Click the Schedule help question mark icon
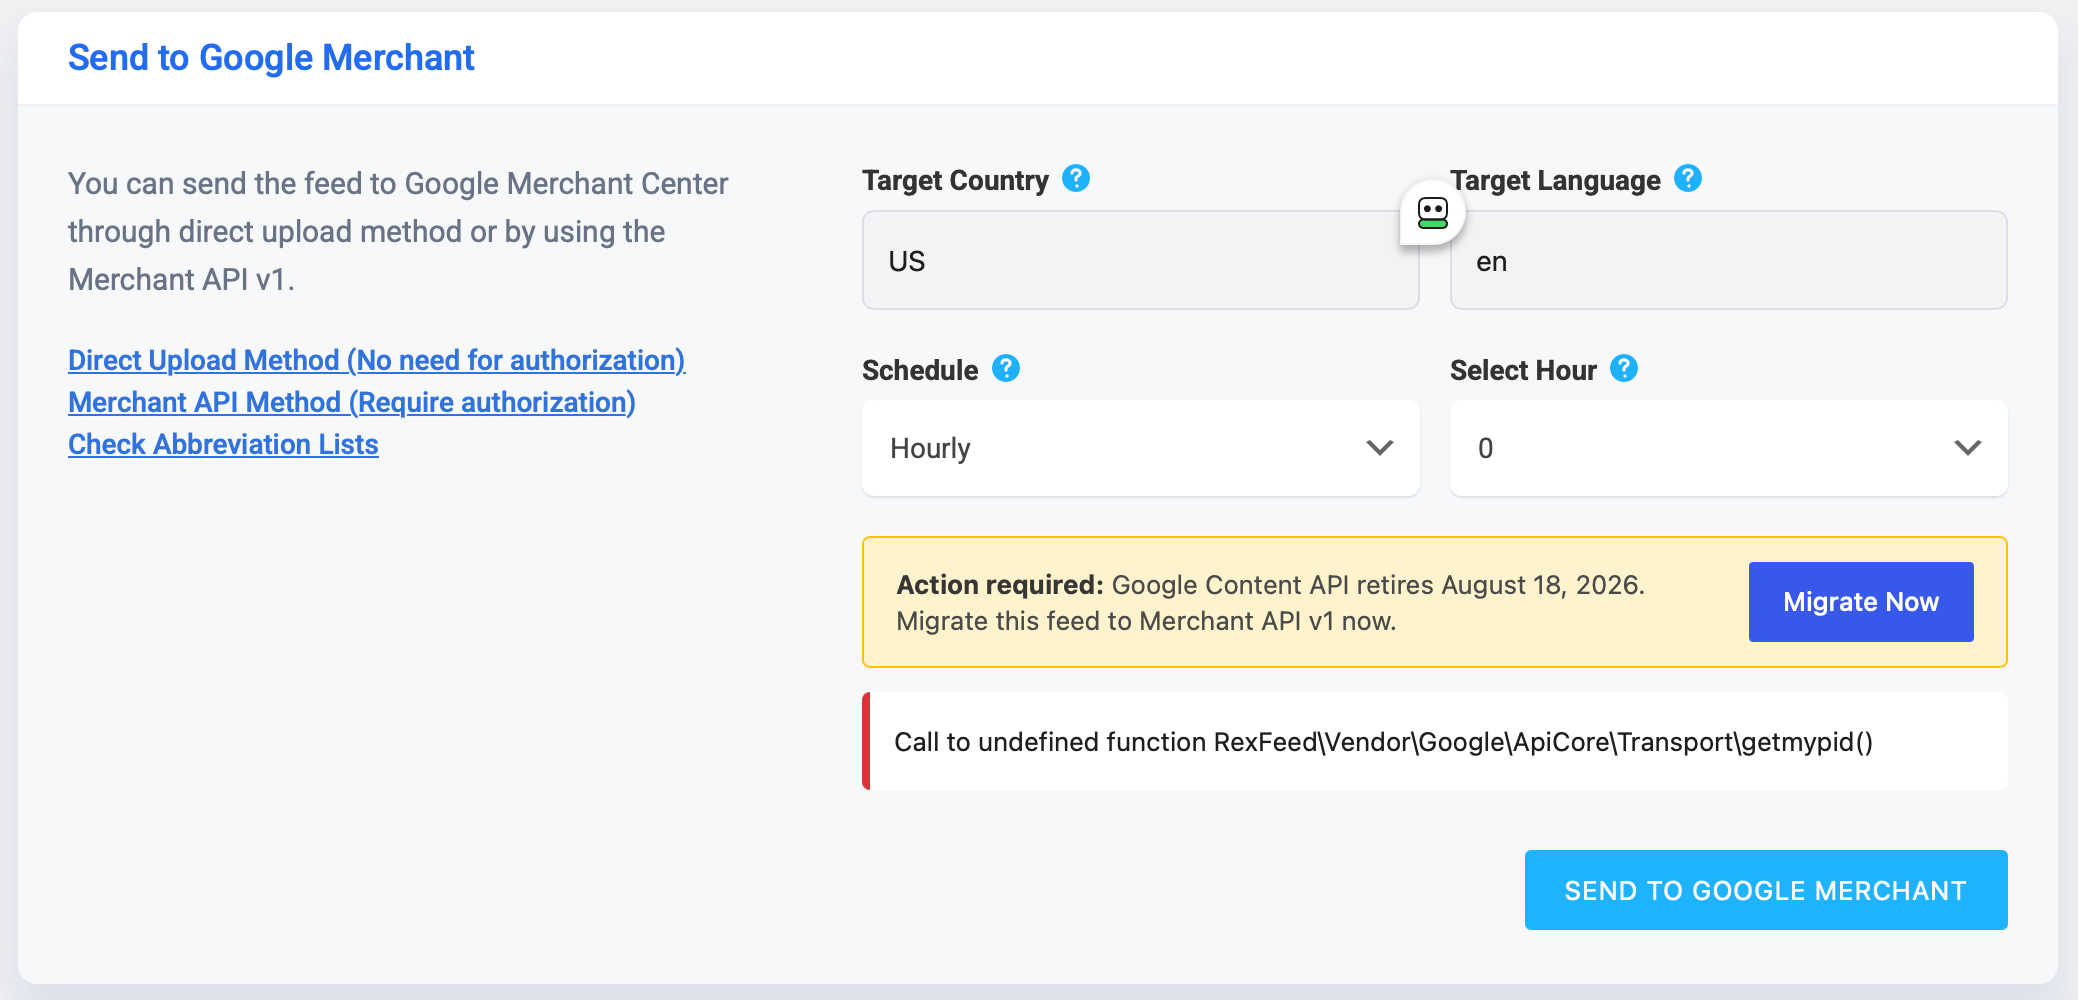 pos(1006,369)
